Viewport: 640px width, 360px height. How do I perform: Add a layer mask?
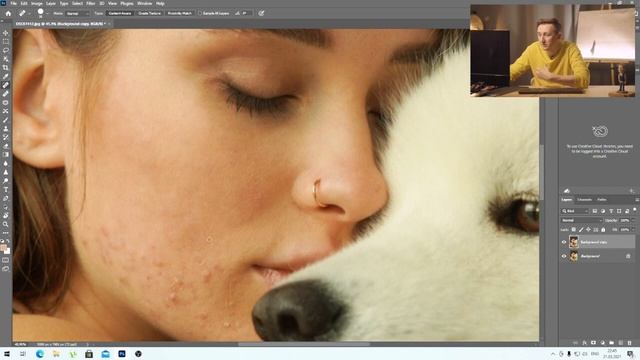click(x=593, y=343)
